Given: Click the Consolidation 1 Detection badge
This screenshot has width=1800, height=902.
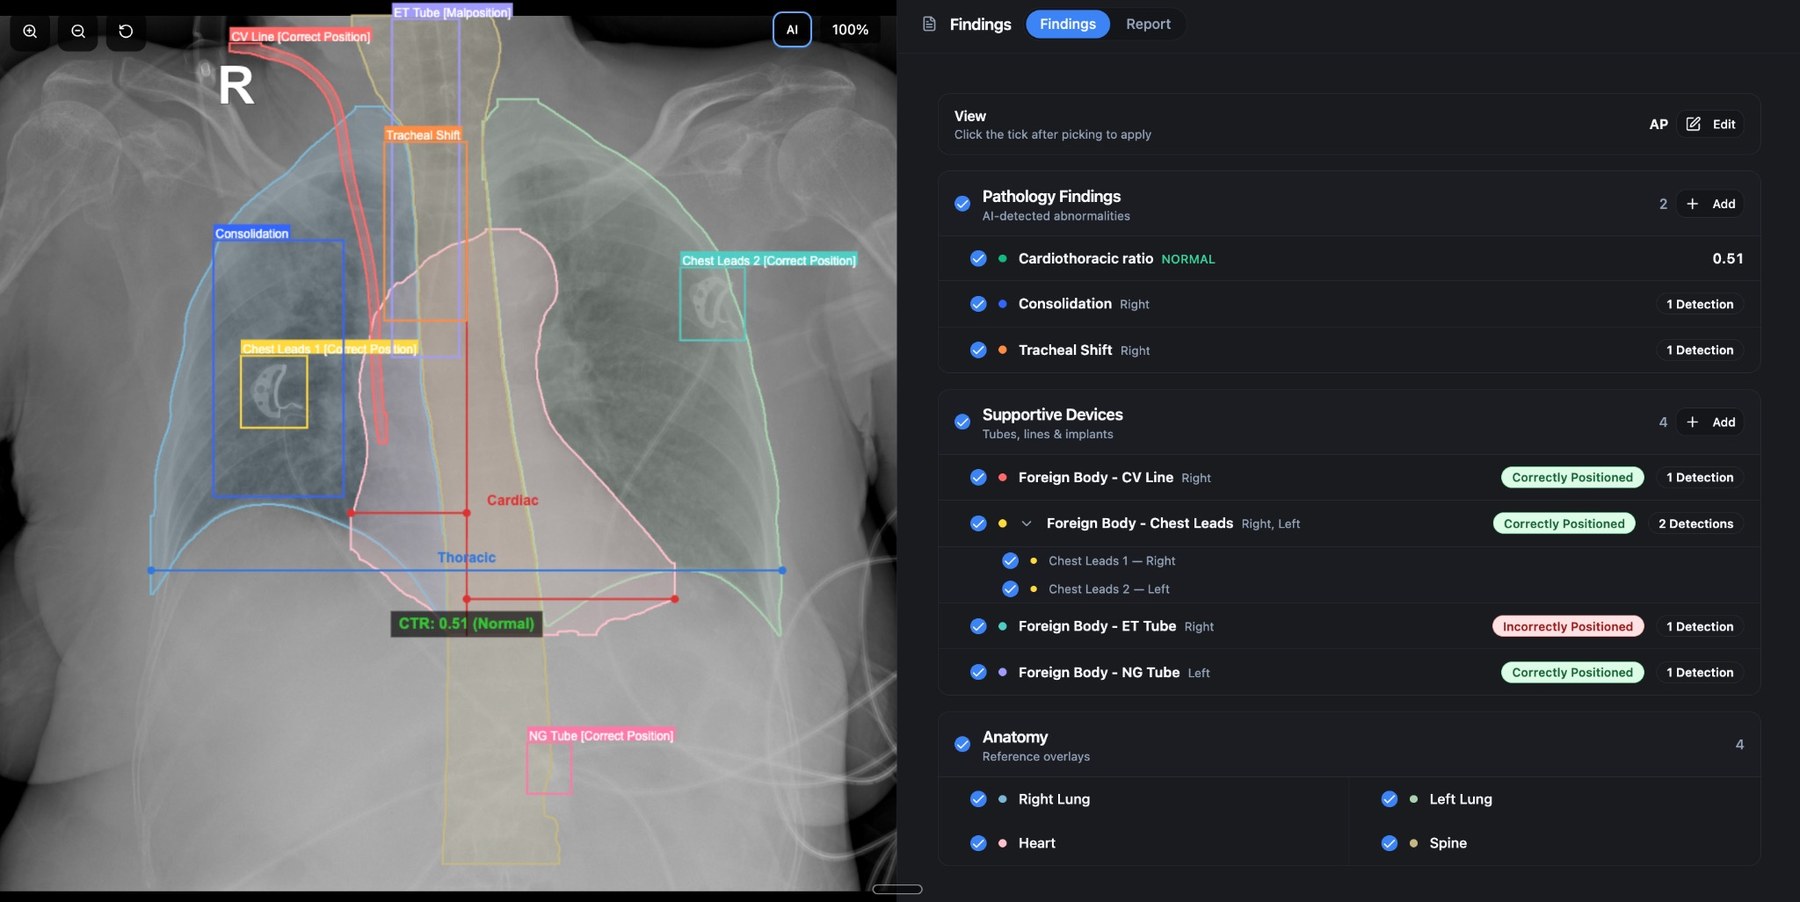Looking at the screenshot, I should 1699,304.
